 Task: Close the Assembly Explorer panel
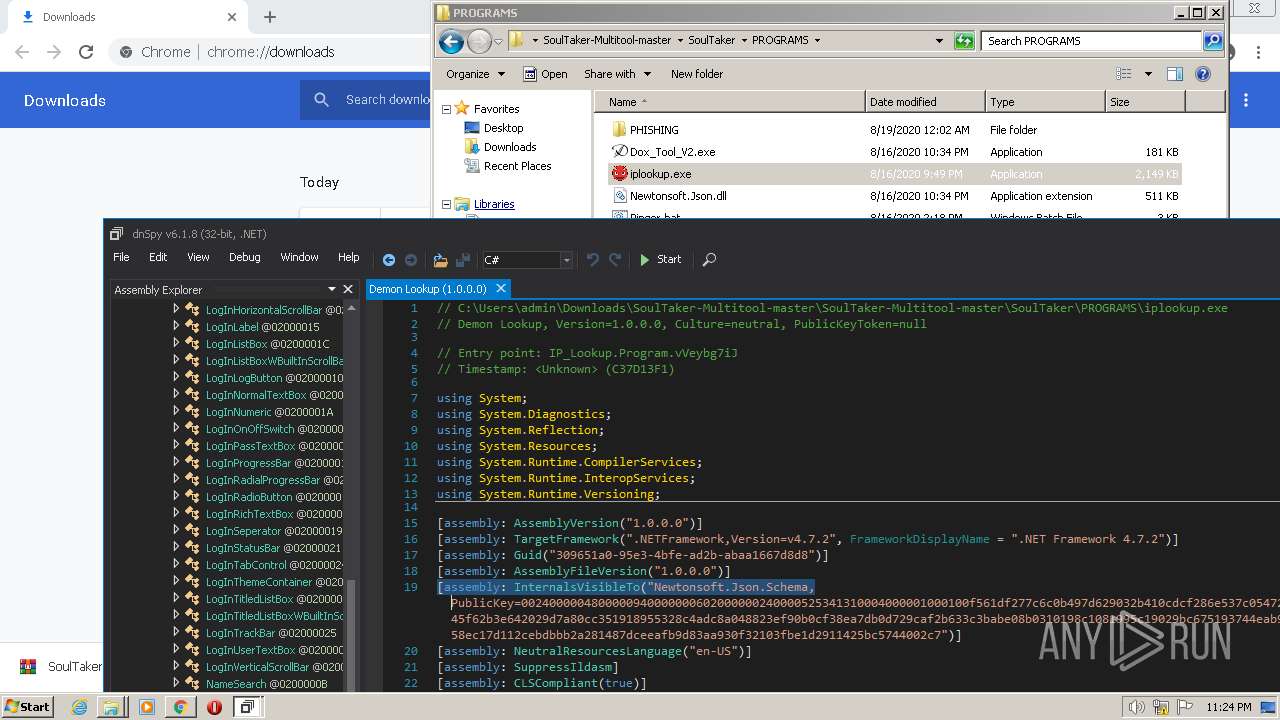point(348,290)
